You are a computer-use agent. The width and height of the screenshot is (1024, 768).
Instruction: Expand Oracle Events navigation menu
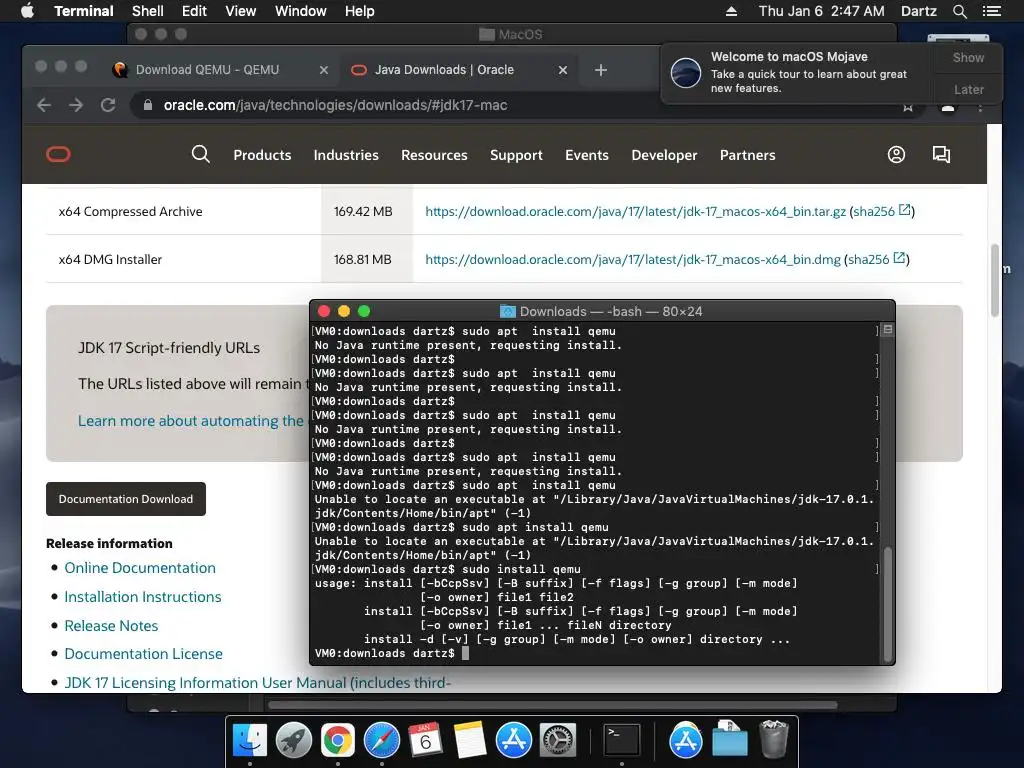[586, 155]
